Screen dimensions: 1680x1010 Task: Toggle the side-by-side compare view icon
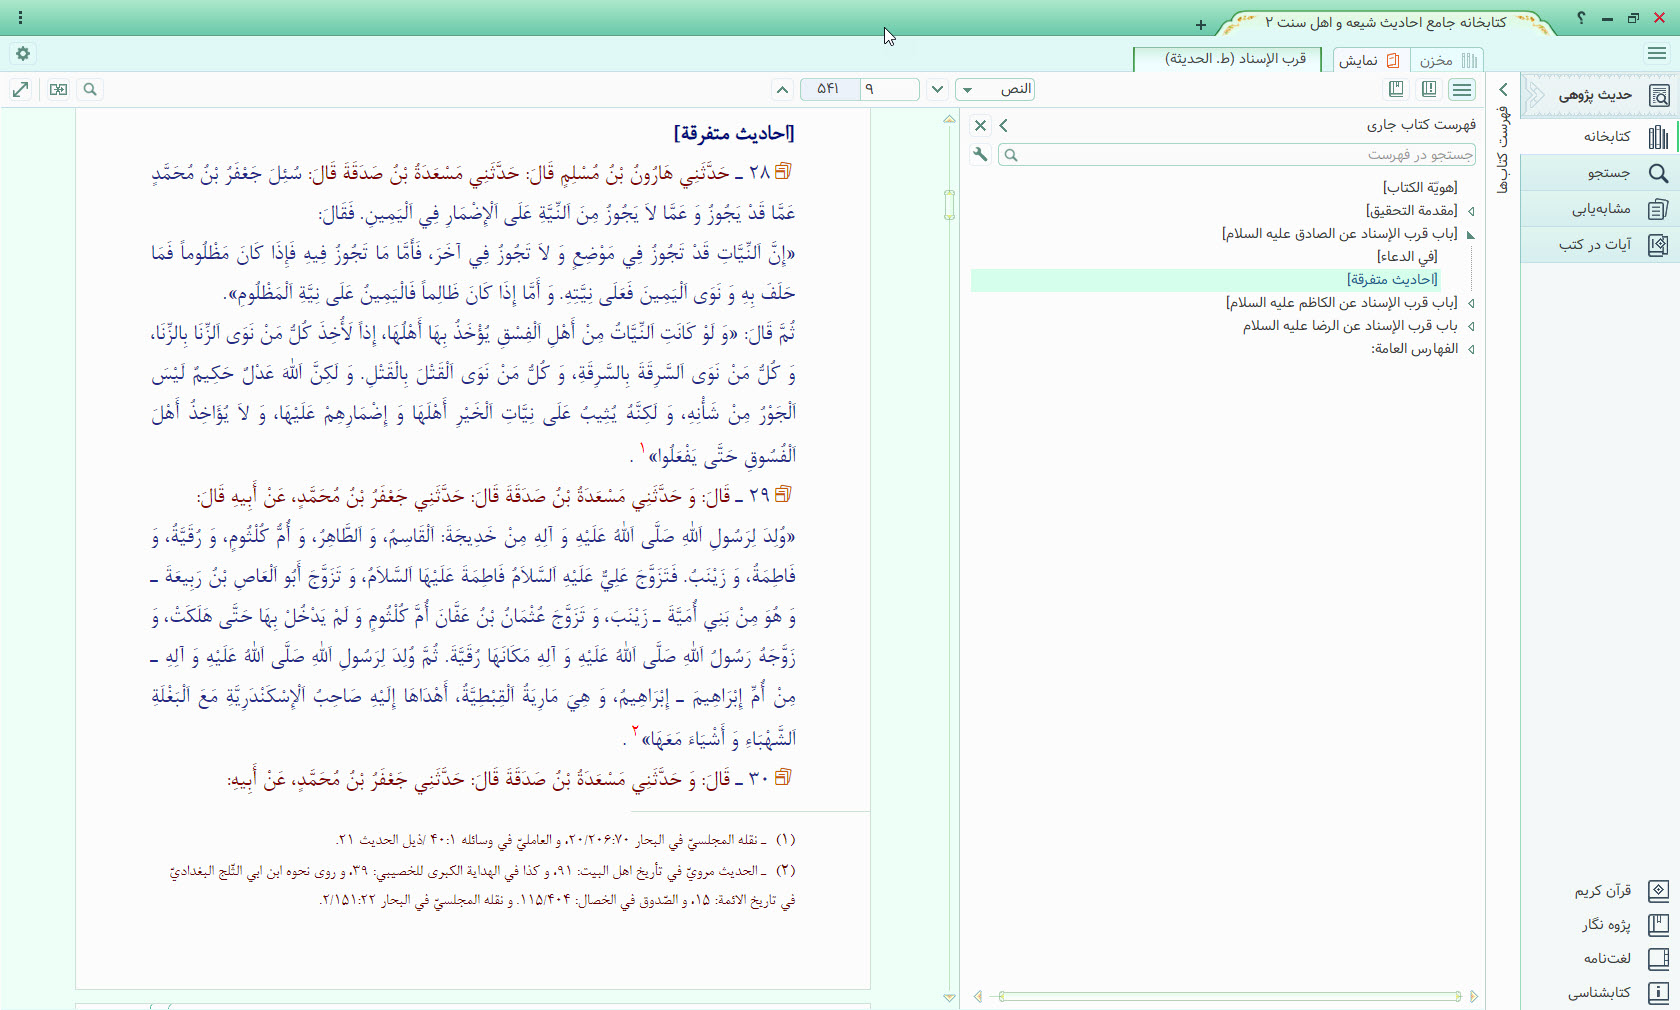click(x=58, y=90)
